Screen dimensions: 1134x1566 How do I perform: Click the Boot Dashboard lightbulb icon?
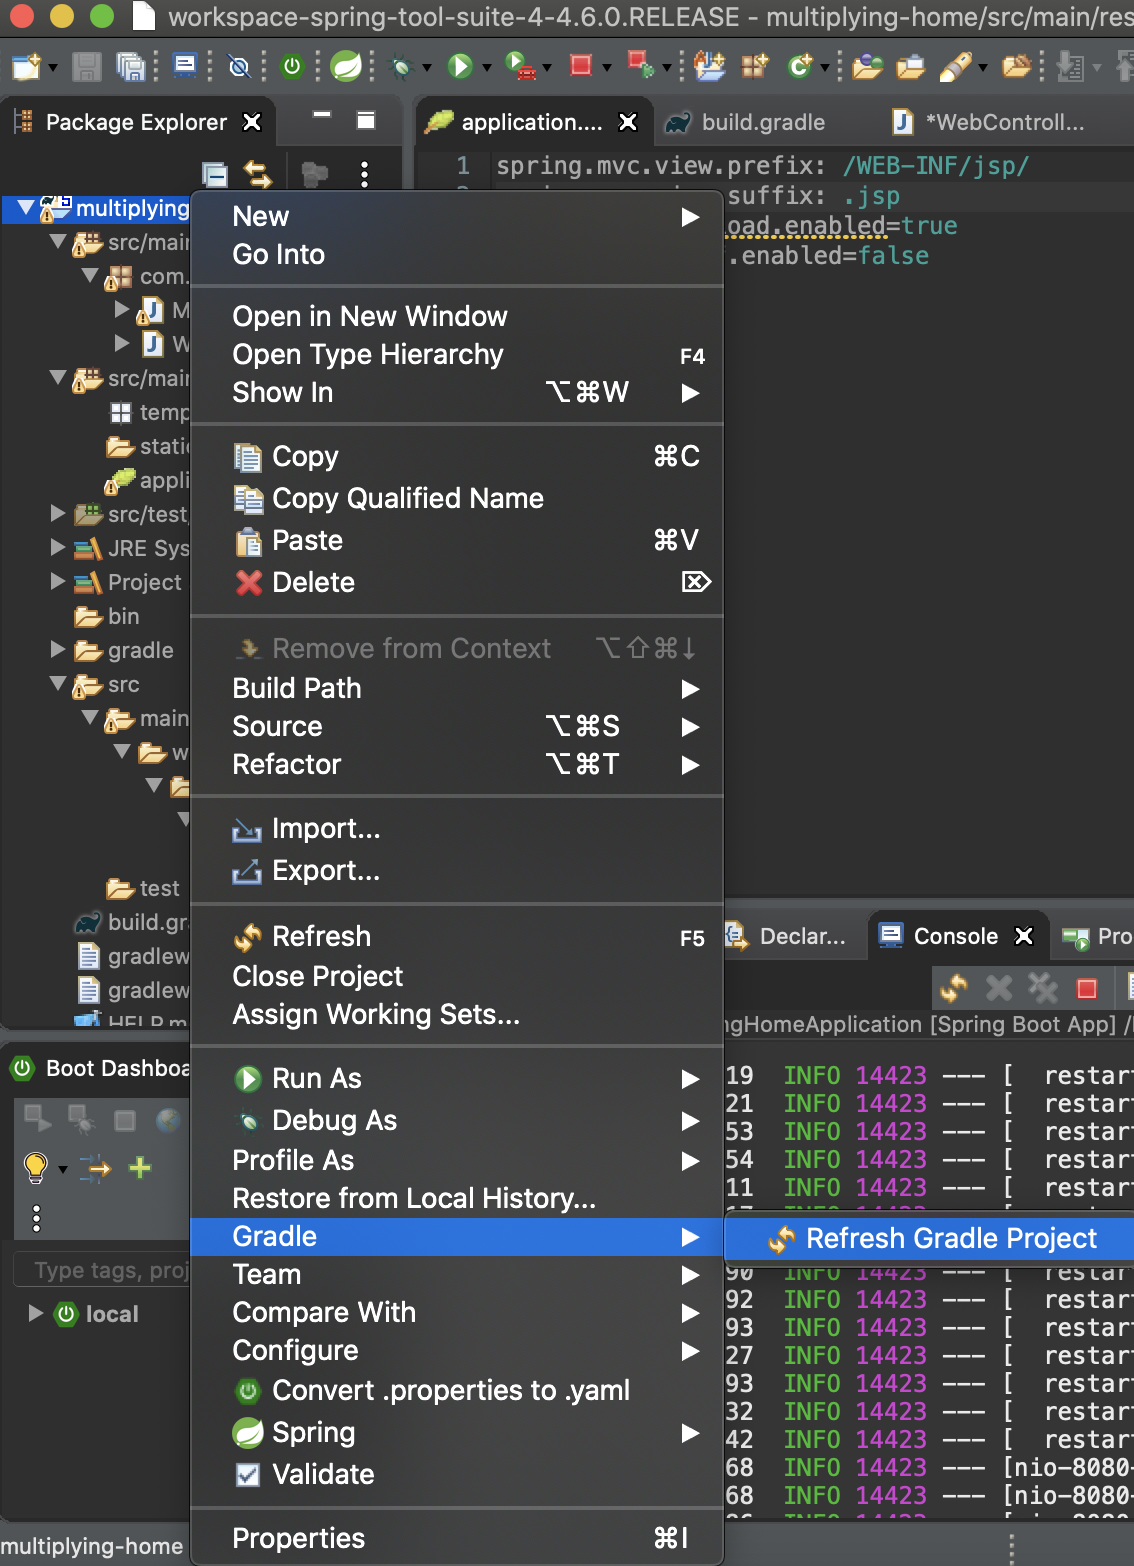click(36, 1167)
